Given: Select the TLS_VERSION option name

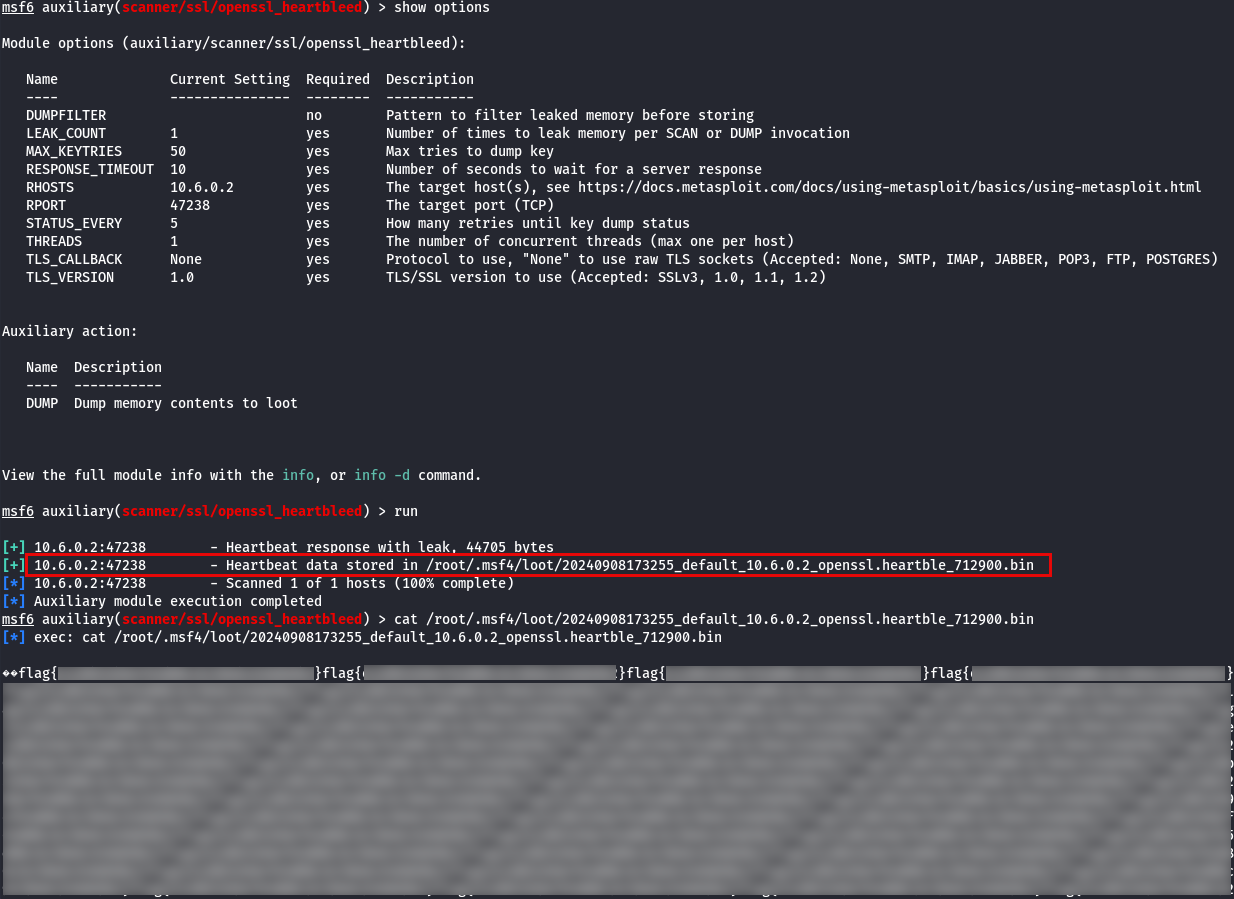Looking at the screenshot, I should coord(70,277).
